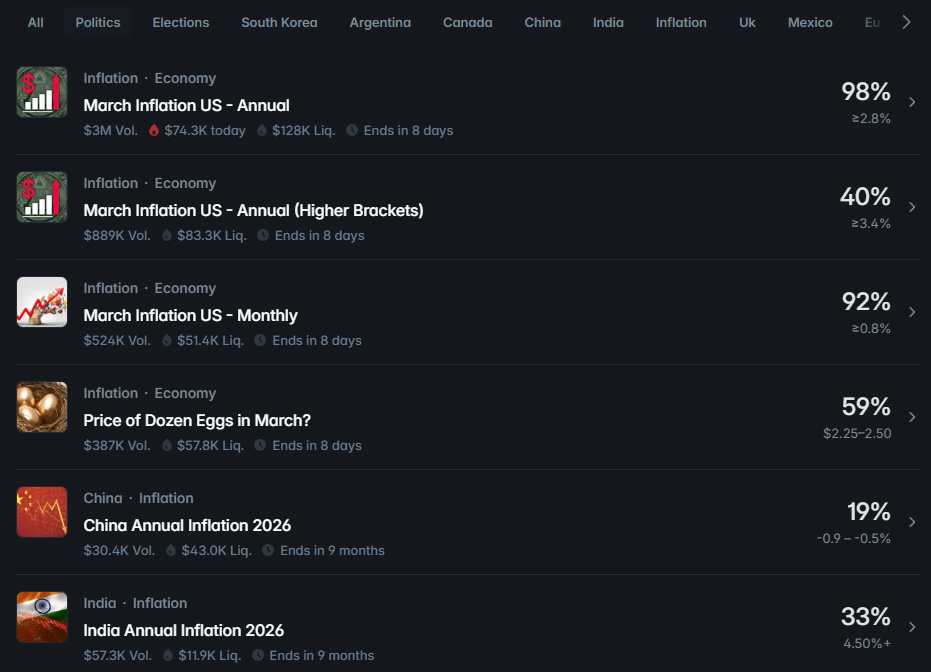Click the golden eggs market thumbnail
The width and height of the screenshot is (931, 672).
[42, 407]
